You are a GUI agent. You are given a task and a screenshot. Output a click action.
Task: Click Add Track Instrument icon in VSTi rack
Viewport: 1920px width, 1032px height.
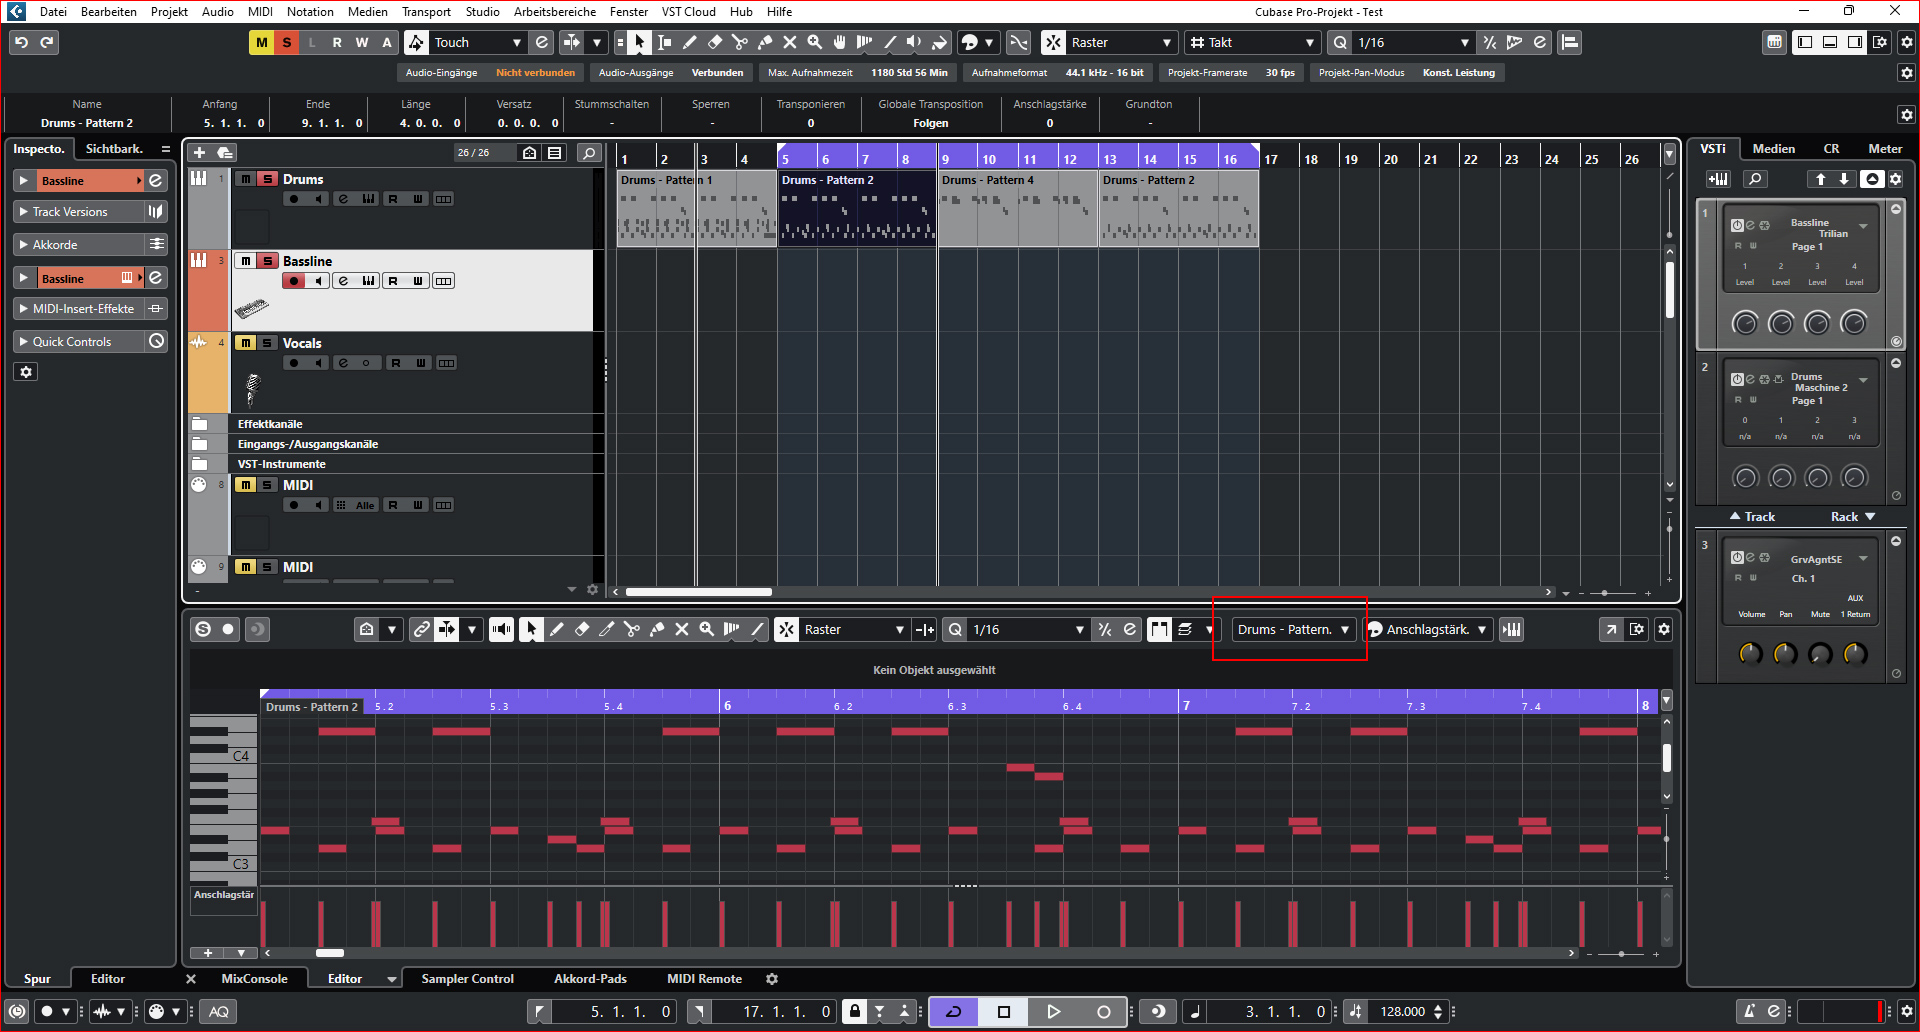(x=1718, y=179)
